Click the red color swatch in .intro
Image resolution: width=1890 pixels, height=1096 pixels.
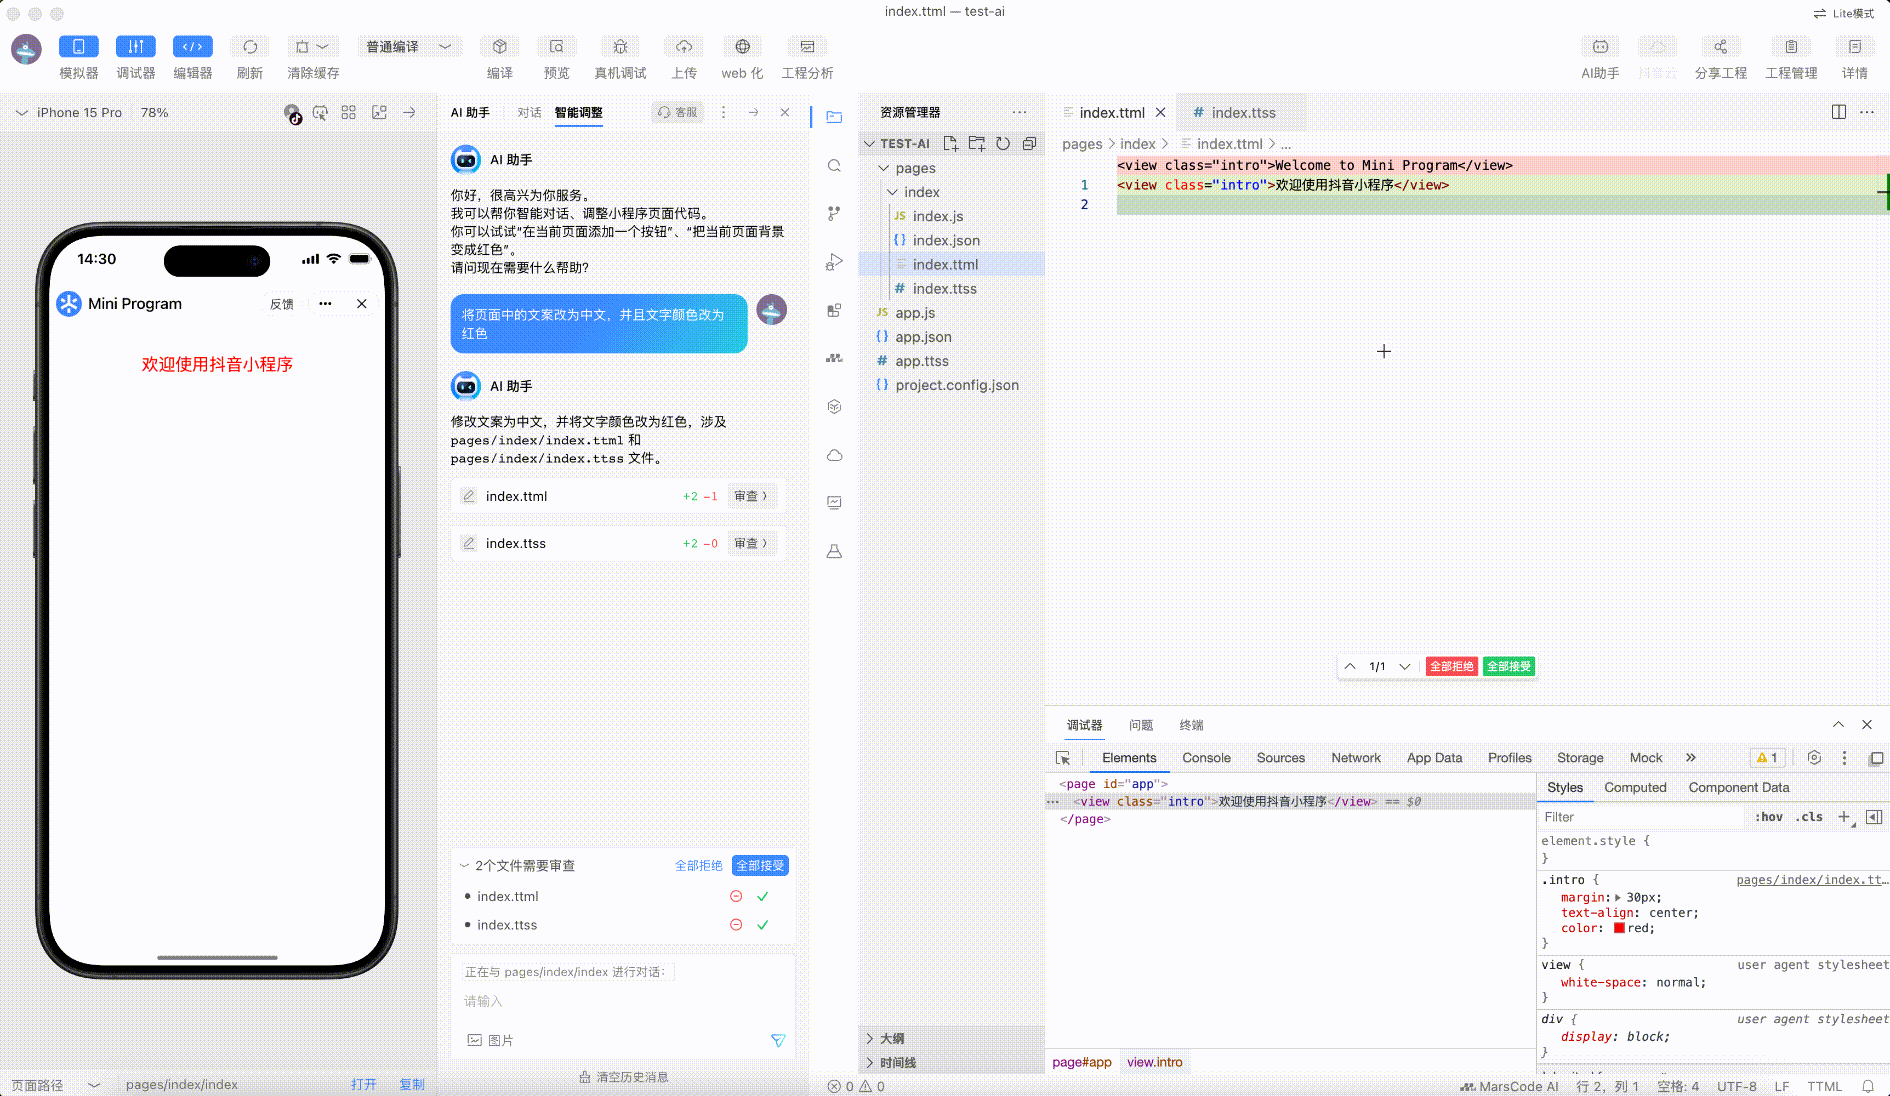click(1619, 928)
